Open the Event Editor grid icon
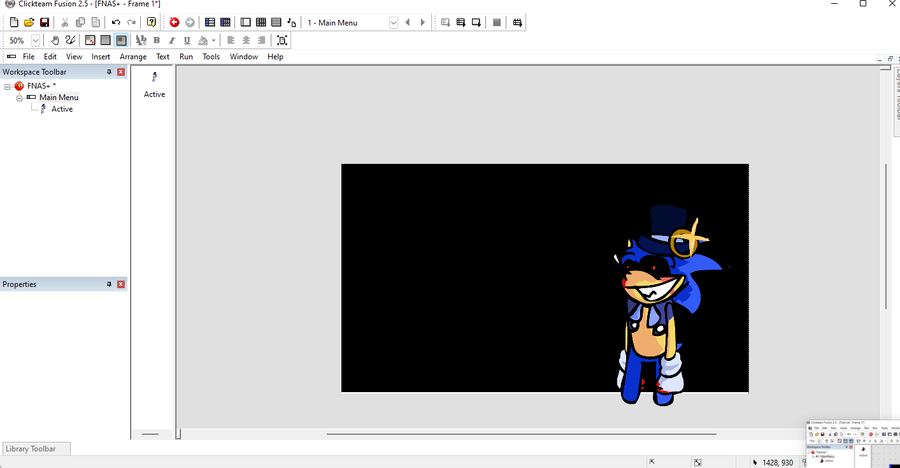The width and height of the screenshot is (900, 468). click(x=261, y=22)
